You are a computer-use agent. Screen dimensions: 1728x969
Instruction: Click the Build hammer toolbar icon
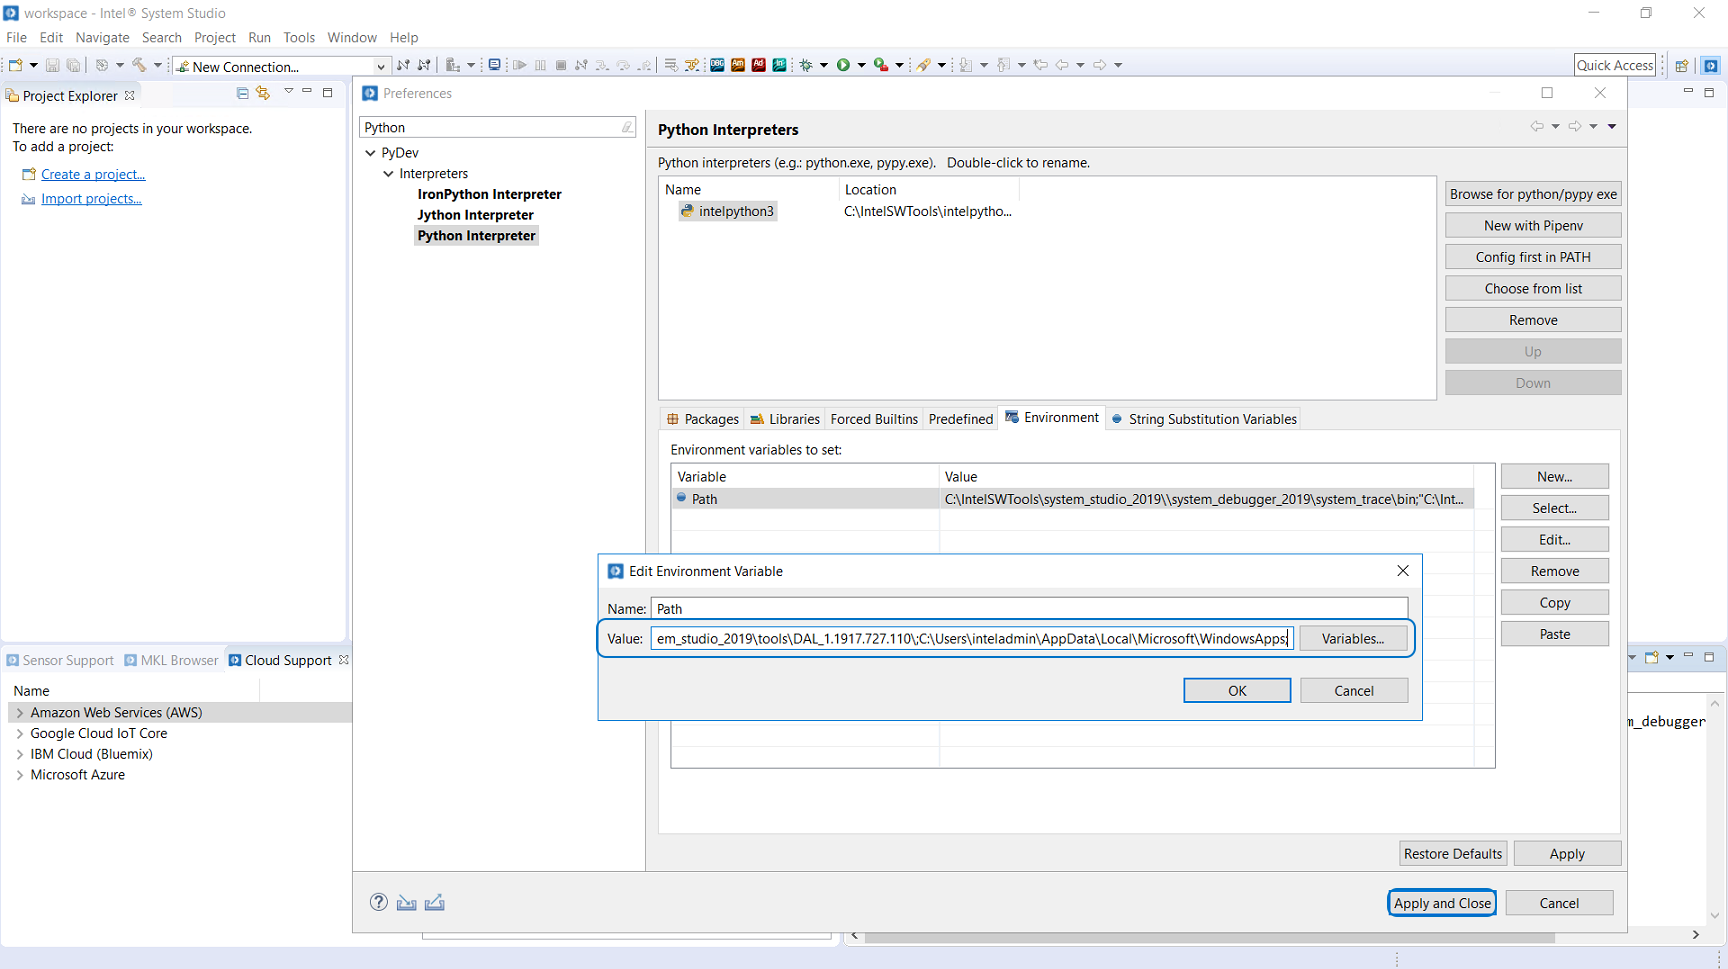point(139,65)
